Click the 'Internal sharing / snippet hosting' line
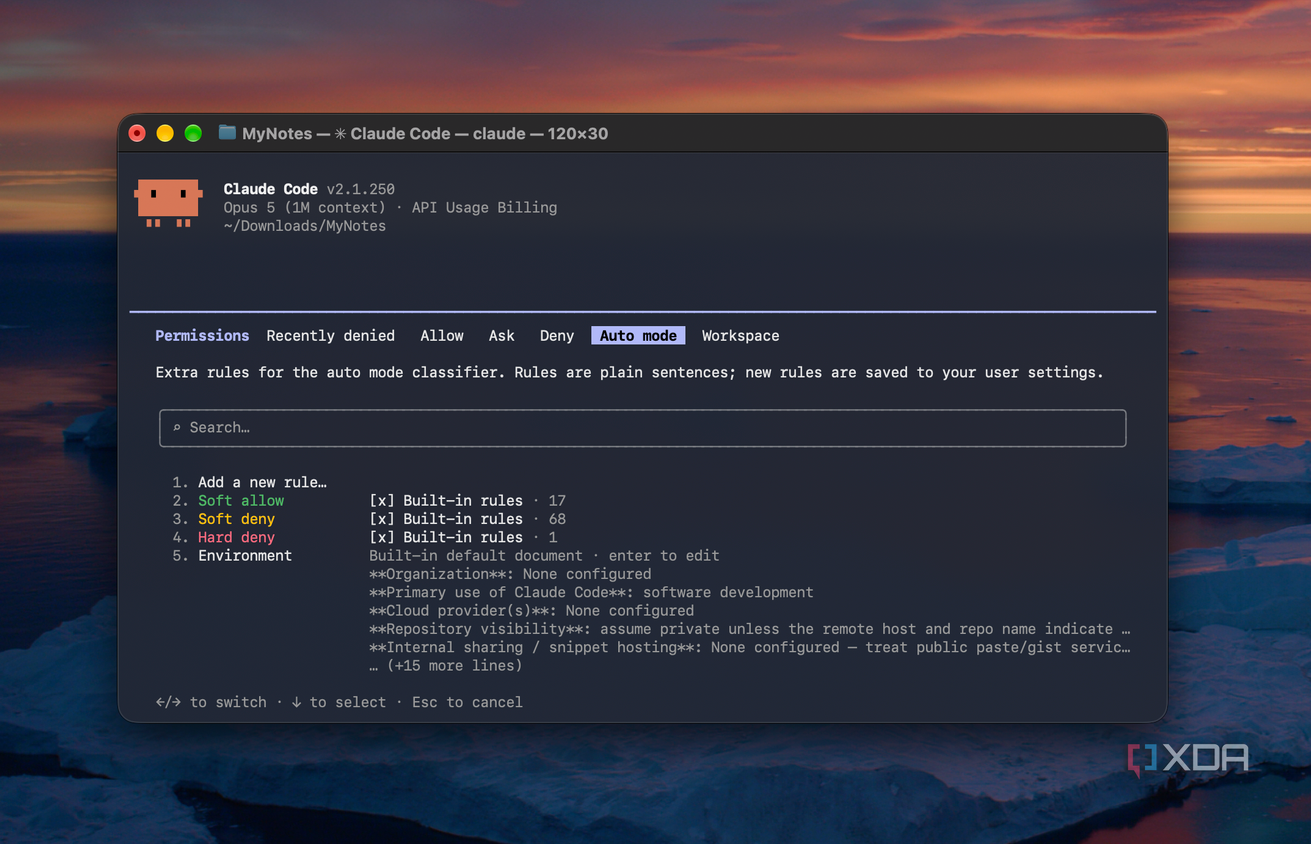The width and height of the screenshot is (1311, 844). coord(750,647)
